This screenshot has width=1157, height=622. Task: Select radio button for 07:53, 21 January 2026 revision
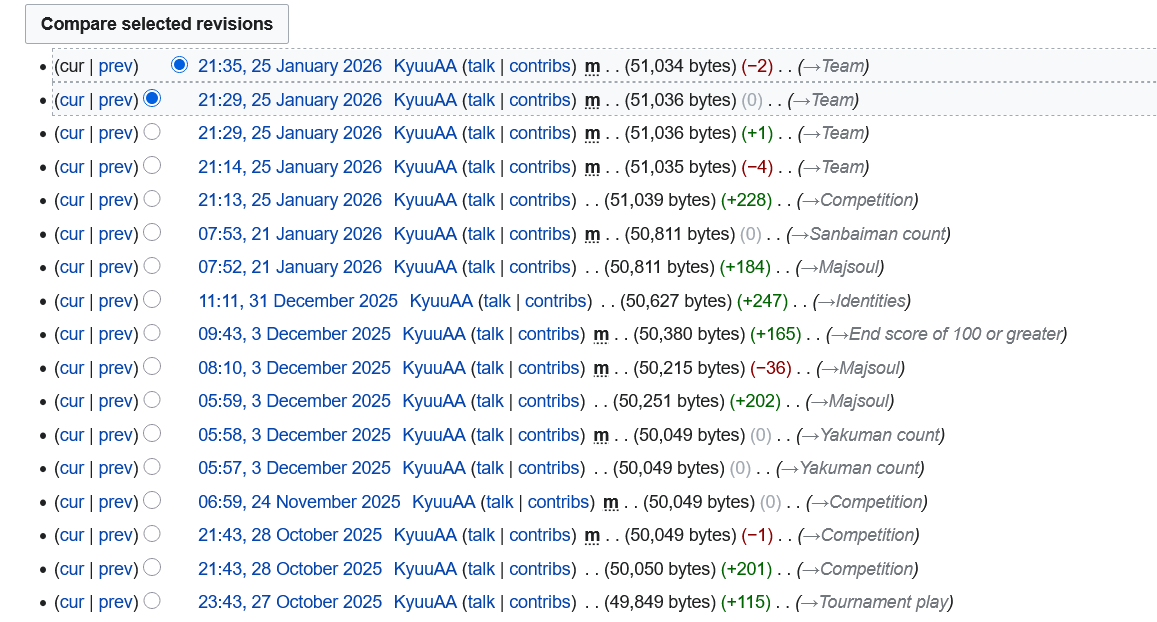point(152,232)
